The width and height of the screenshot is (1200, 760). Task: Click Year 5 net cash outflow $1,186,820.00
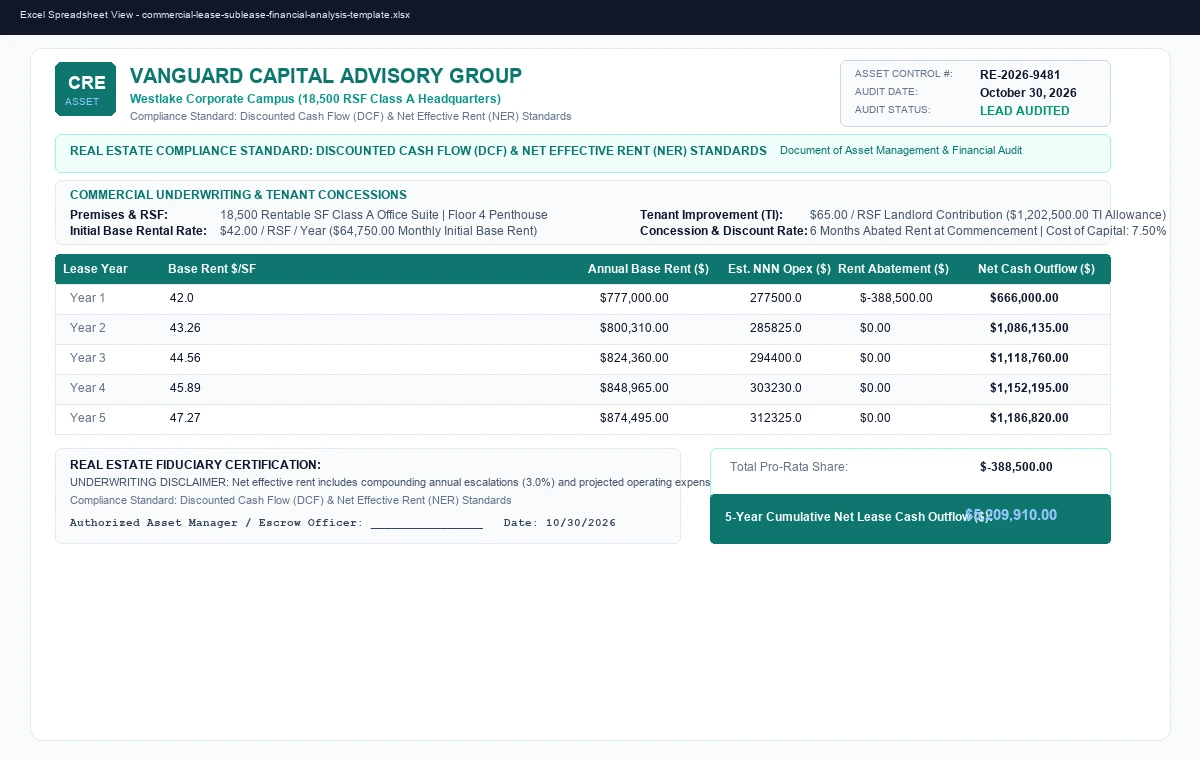tap(1029, 418)
